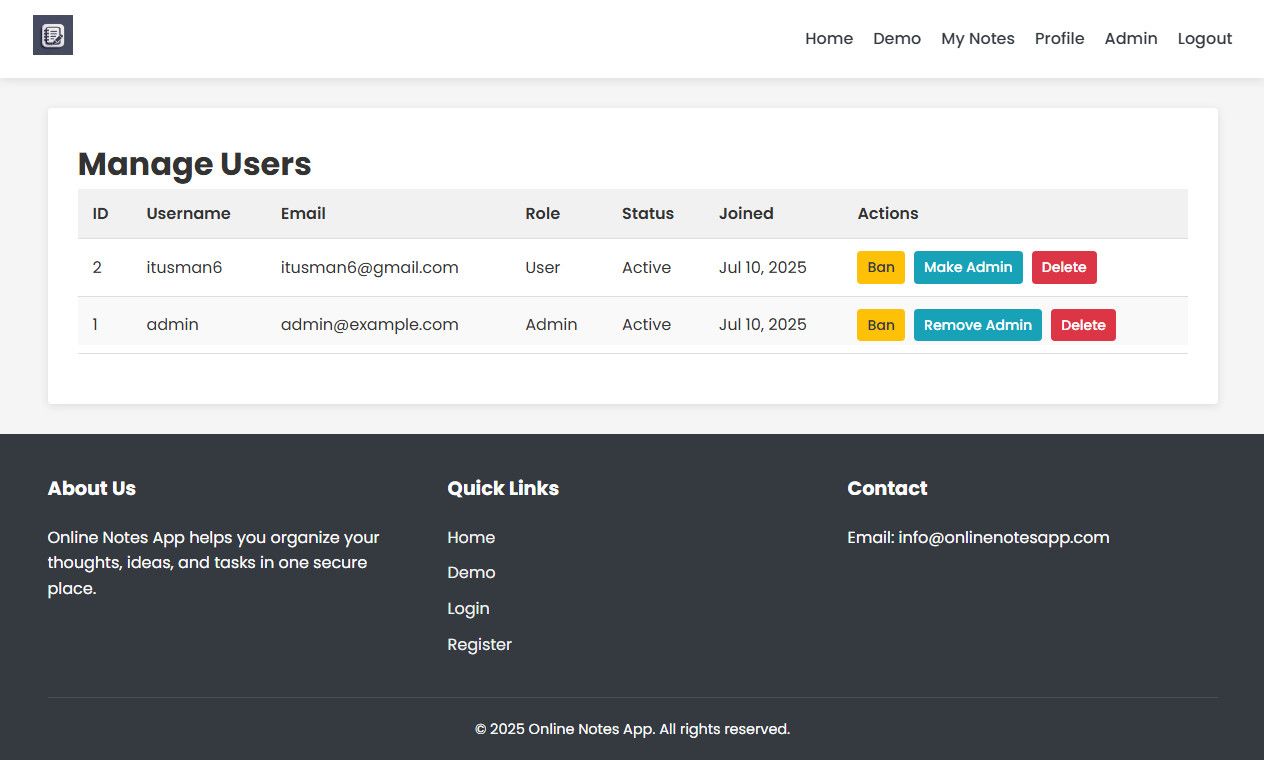Click the Logout link

pos(1204,39)
